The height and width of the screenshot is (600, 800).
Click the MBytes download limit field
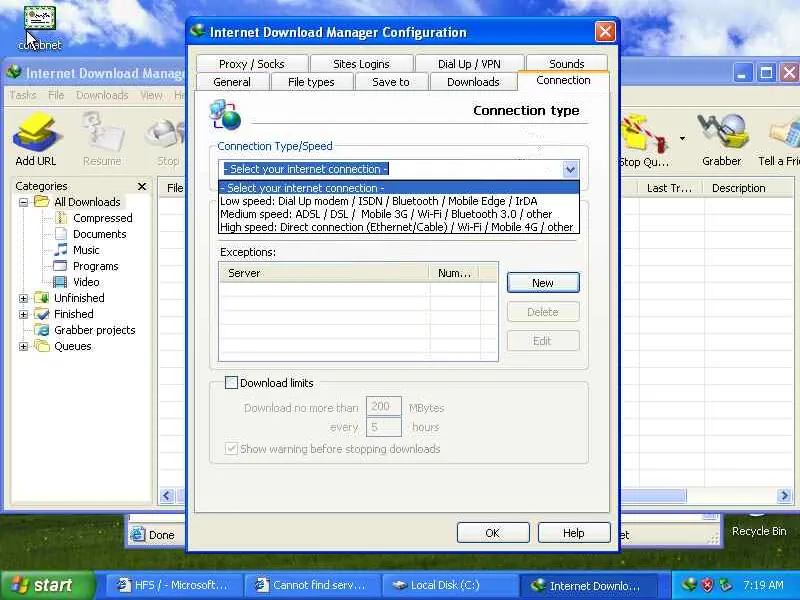384,406
